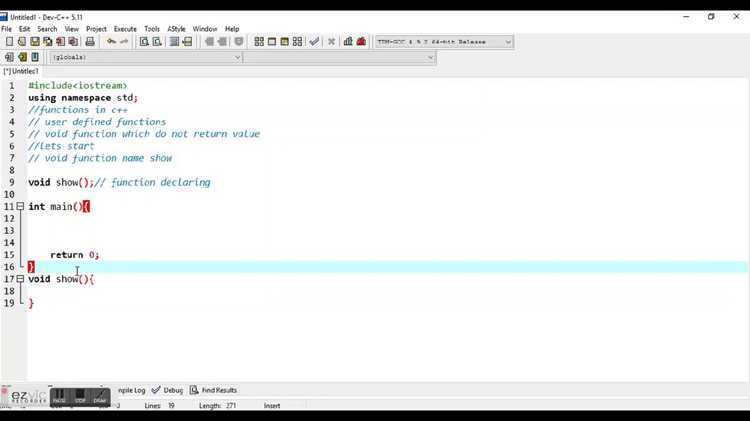Click the Close file toolbar icon
The image size is (750, 421).
point(61,42)
